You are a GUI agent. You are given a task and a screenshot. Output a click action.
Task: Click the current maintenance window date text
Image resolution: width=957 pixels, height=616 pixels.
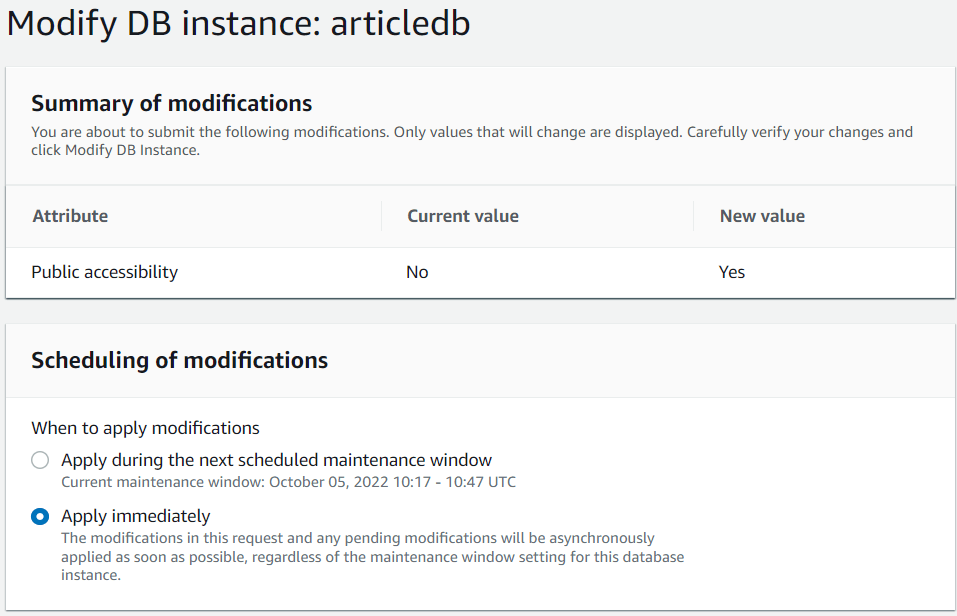(289, 482)
